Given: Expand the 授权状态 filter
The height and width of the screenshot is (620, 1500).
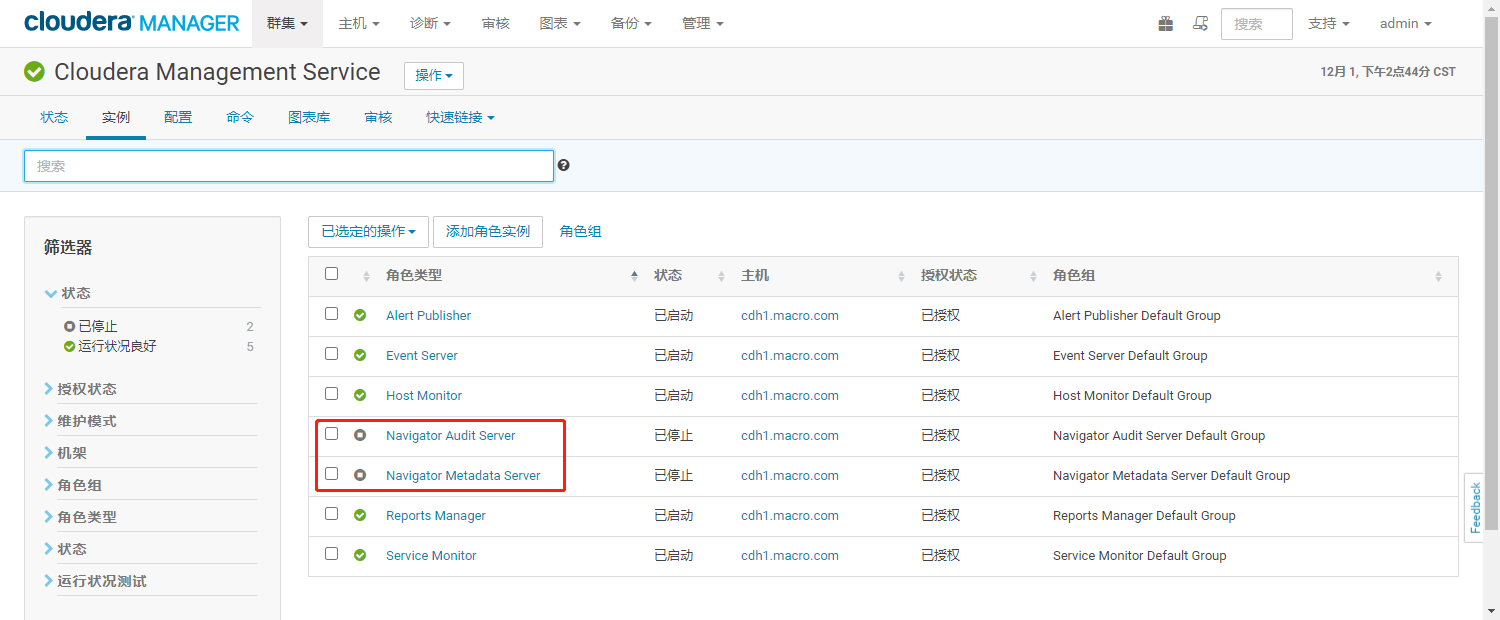Looking at the screenshot, I should coord(80,389).
